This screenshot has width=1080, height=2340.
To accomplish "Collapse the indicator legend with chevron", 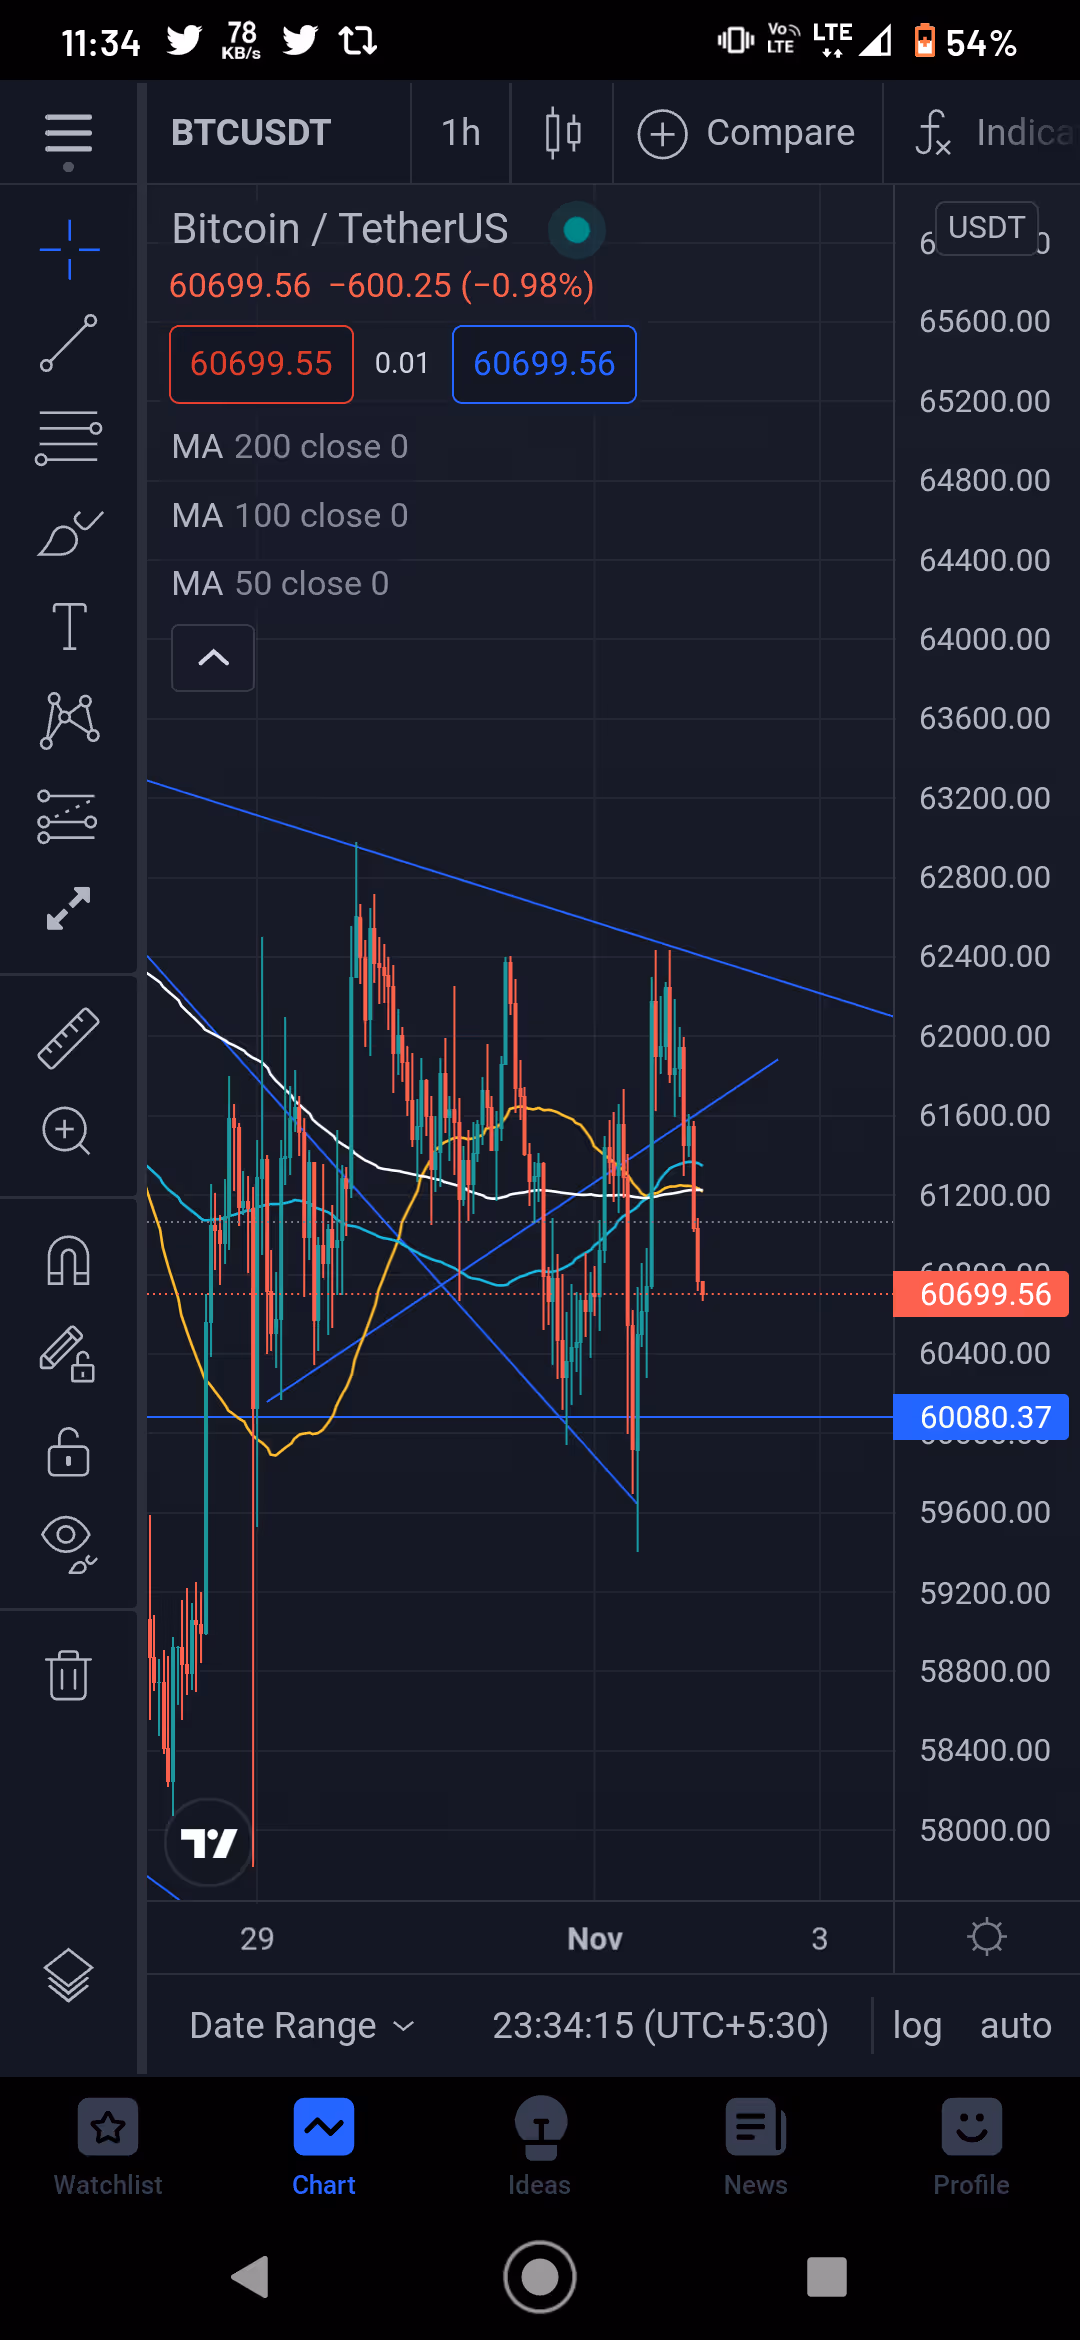I will [x=213, y=658].
